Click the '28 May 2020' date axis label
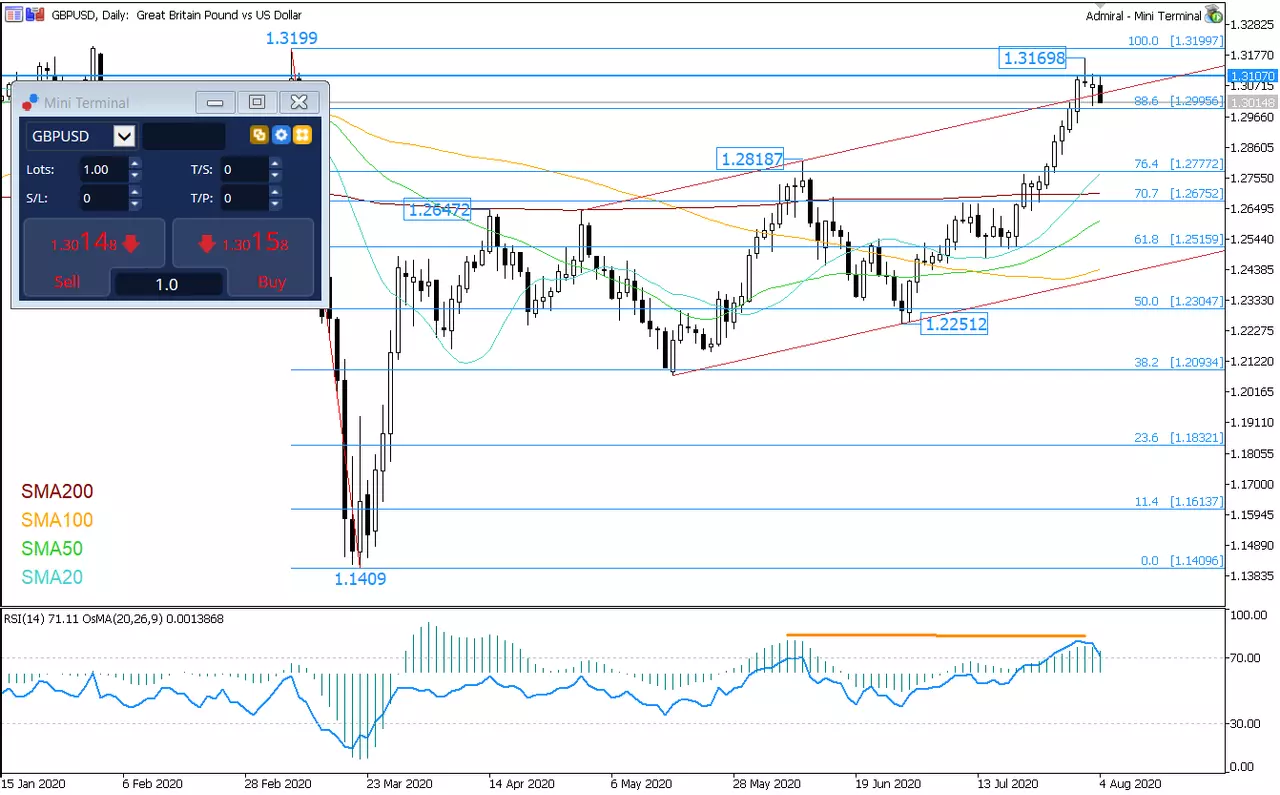This screenshot has width=1280, height=795. click(767, 783)
